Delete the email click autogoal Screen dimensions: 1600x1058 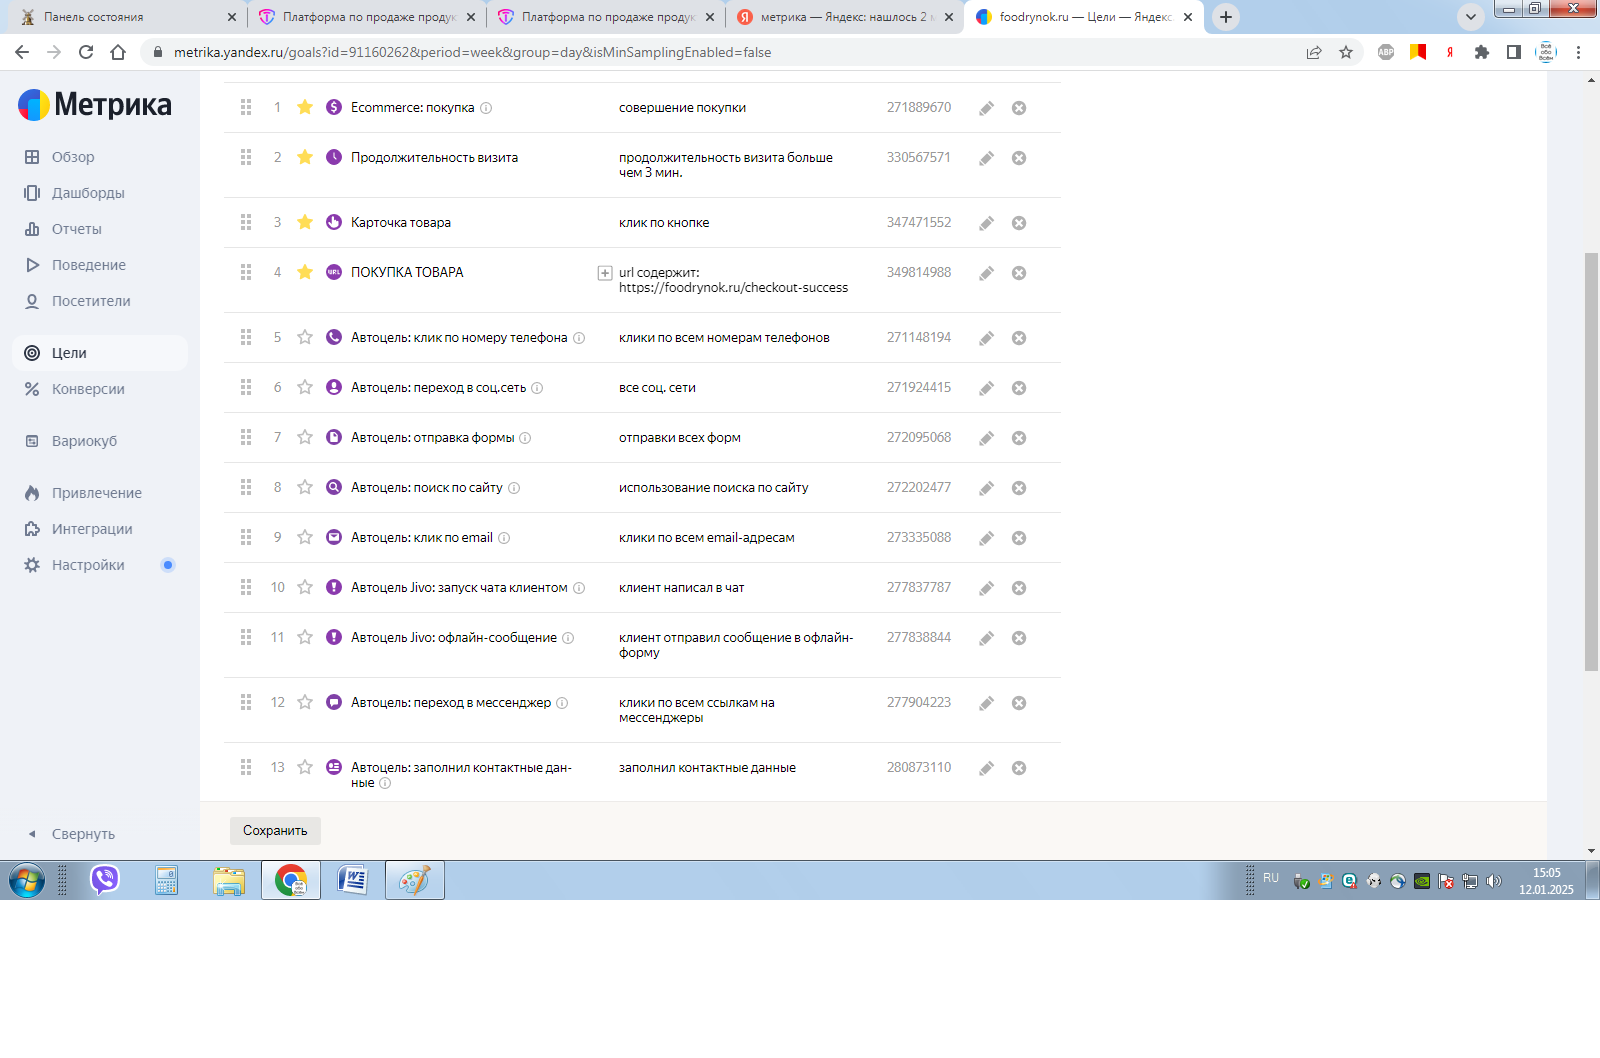(x=1019, y=538)
